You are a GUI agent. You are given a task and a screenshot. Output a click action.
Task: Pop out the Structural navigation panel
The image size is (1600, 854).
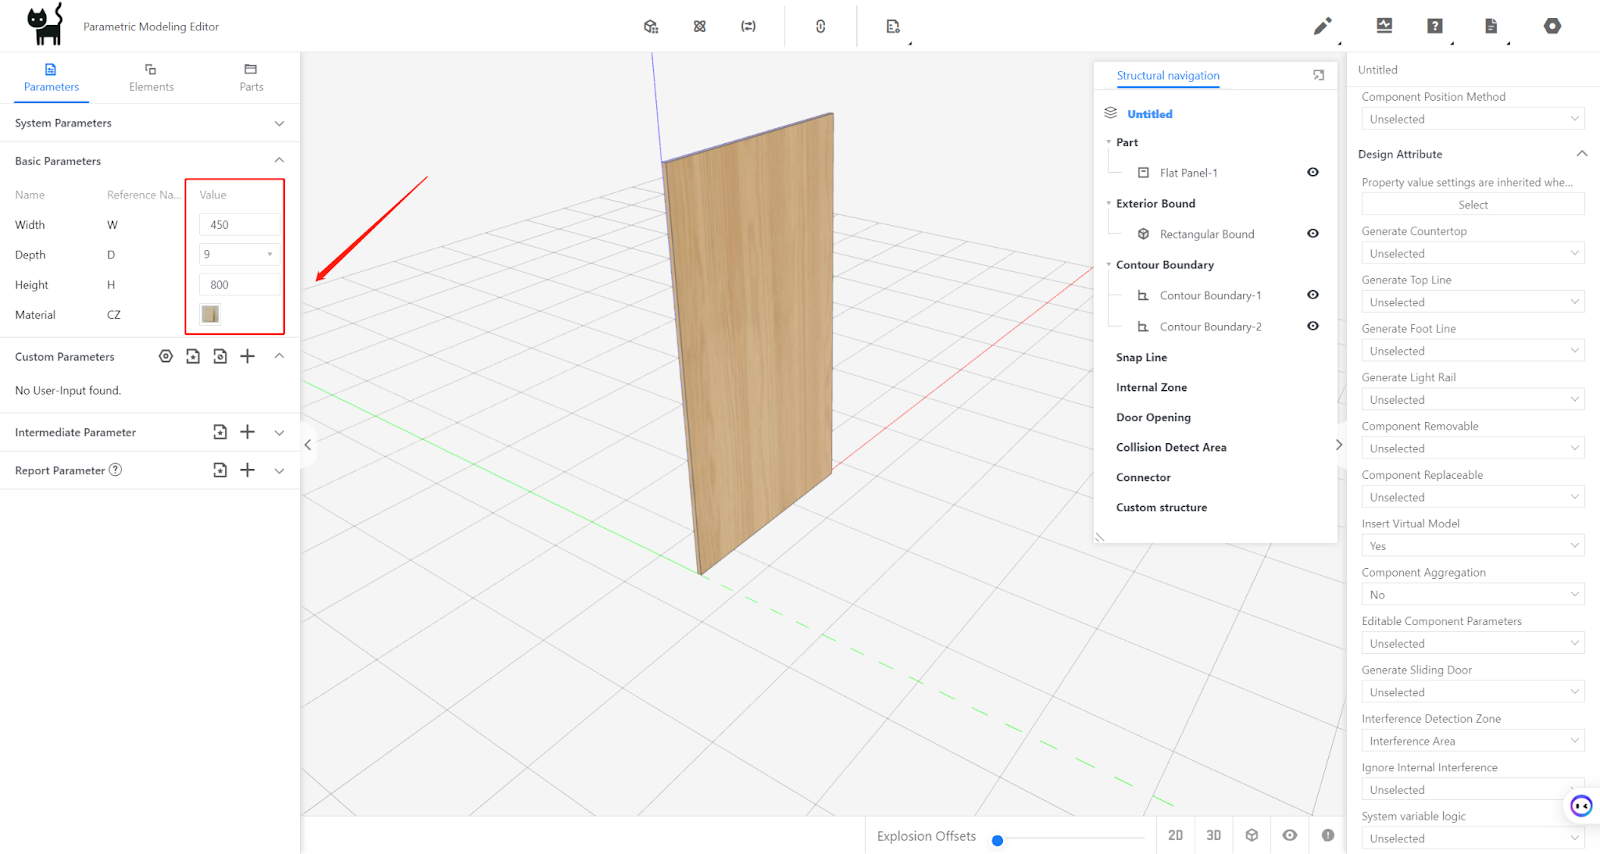(1318, 76)
